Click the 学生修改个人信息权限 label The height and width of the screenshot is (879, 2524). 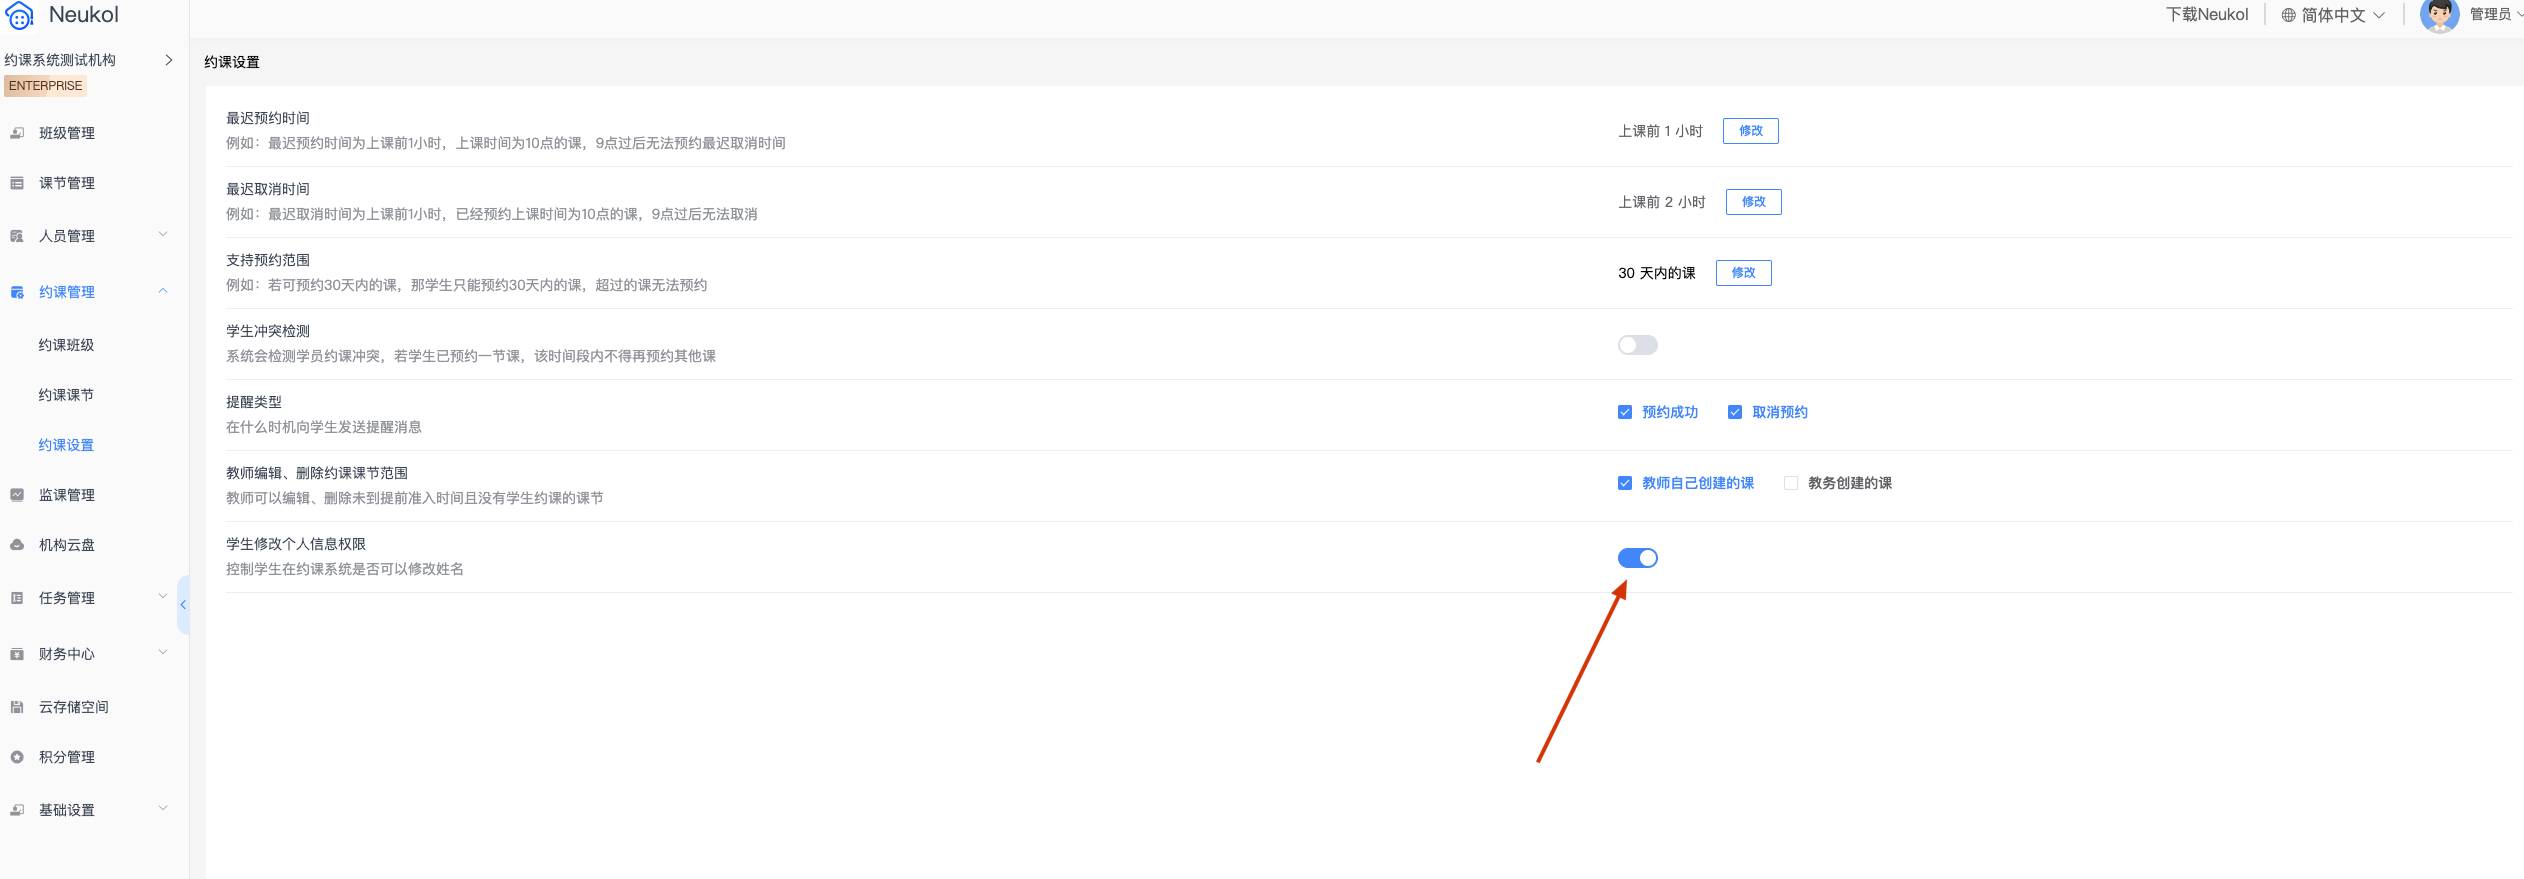[296, 544]
